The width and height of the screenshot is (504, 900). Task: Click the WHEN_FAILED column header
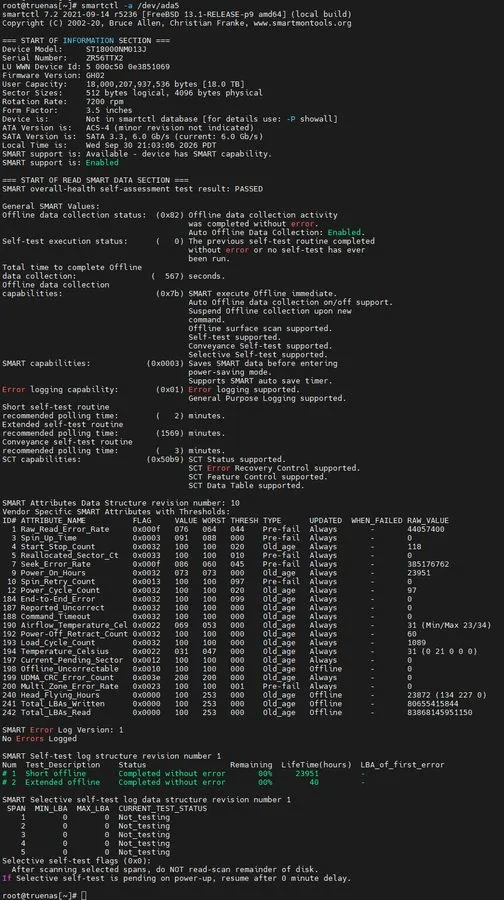pos(377,521)
